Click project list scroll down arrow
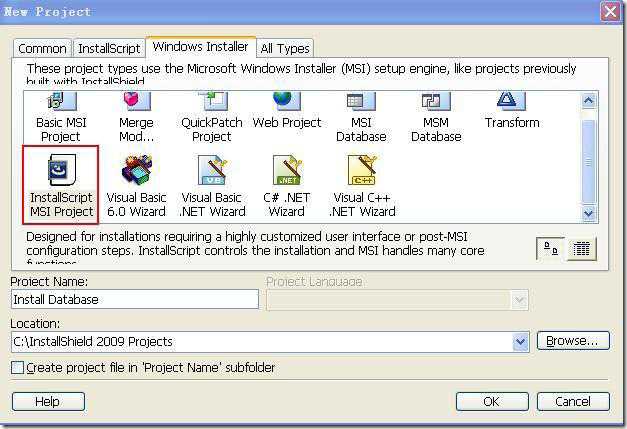Image resolution: width=627 pixels, height=429 pixels. tap(588, 214)
